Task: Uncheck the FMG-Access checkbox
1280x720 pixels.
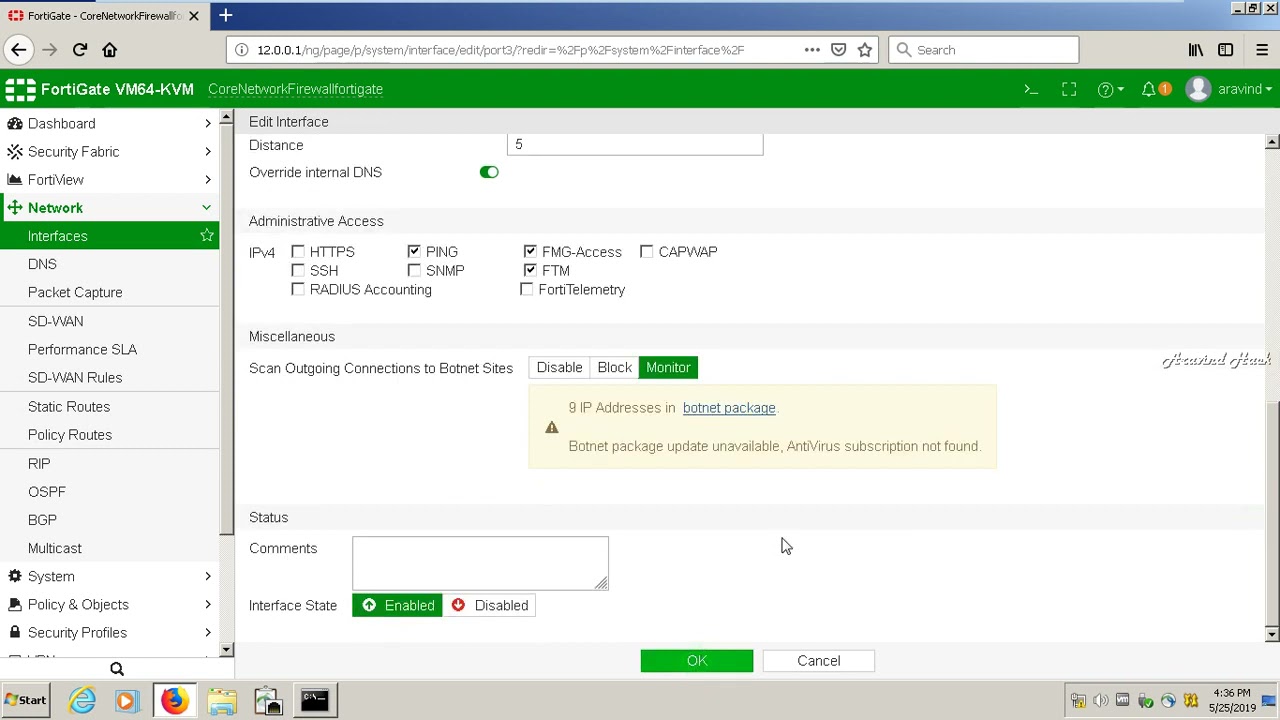Action: [x=530, y=252]
